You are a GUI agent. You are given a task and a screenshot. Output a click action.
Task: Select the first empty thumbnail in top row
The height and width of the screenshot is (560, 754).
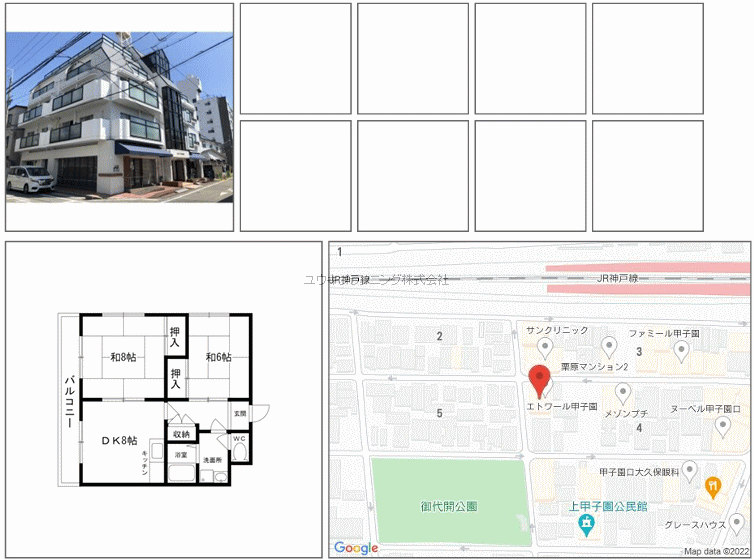point(295,58)
